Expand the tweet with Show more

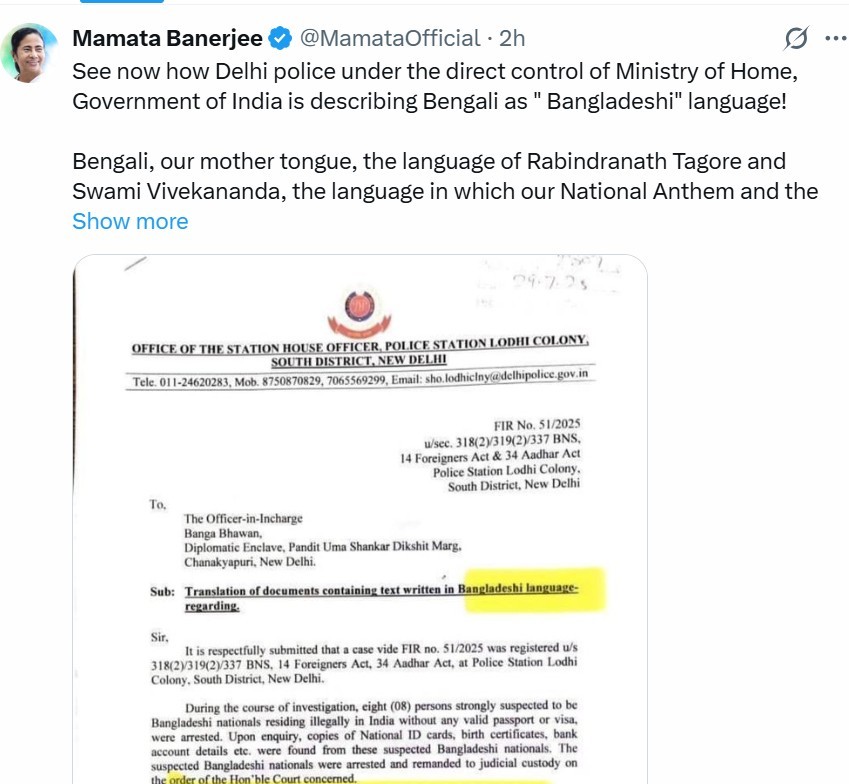(130, 221)
